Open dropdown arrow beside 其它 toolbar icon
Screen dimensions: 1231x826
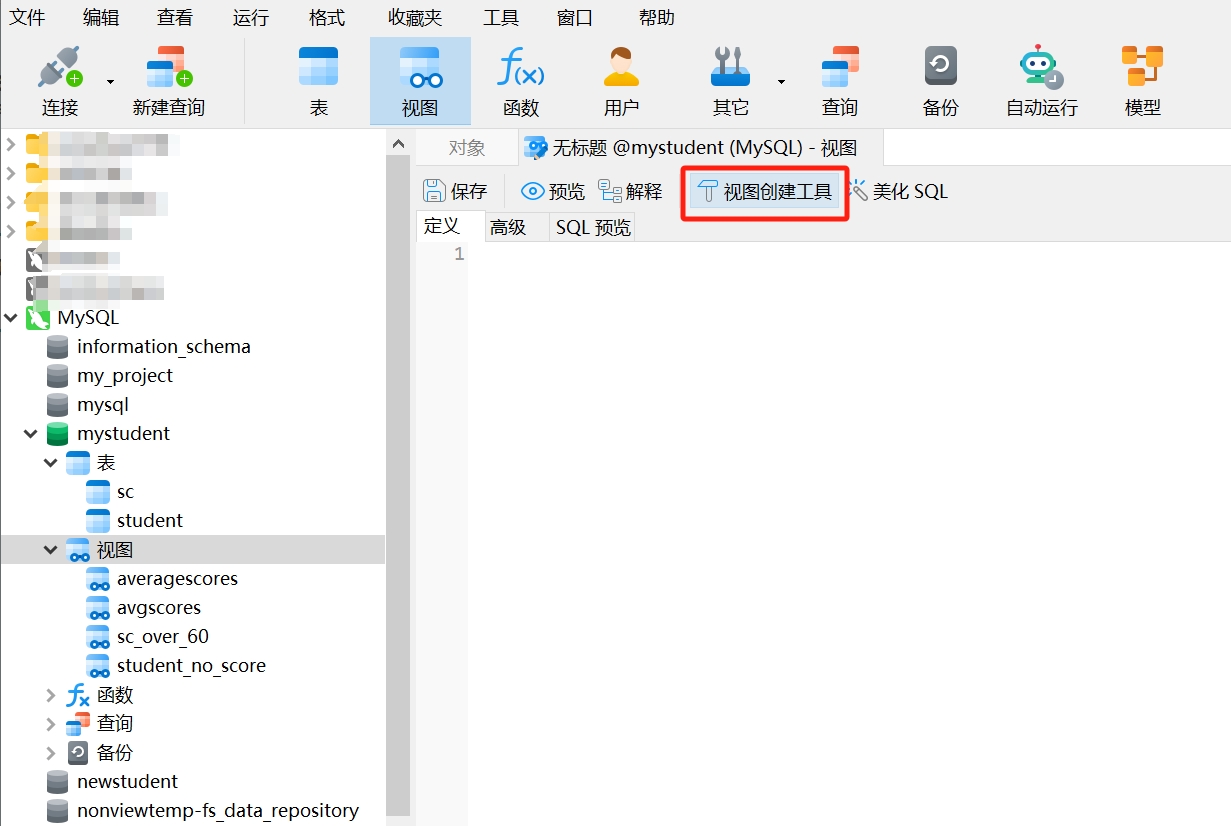[x=781, y=82]
